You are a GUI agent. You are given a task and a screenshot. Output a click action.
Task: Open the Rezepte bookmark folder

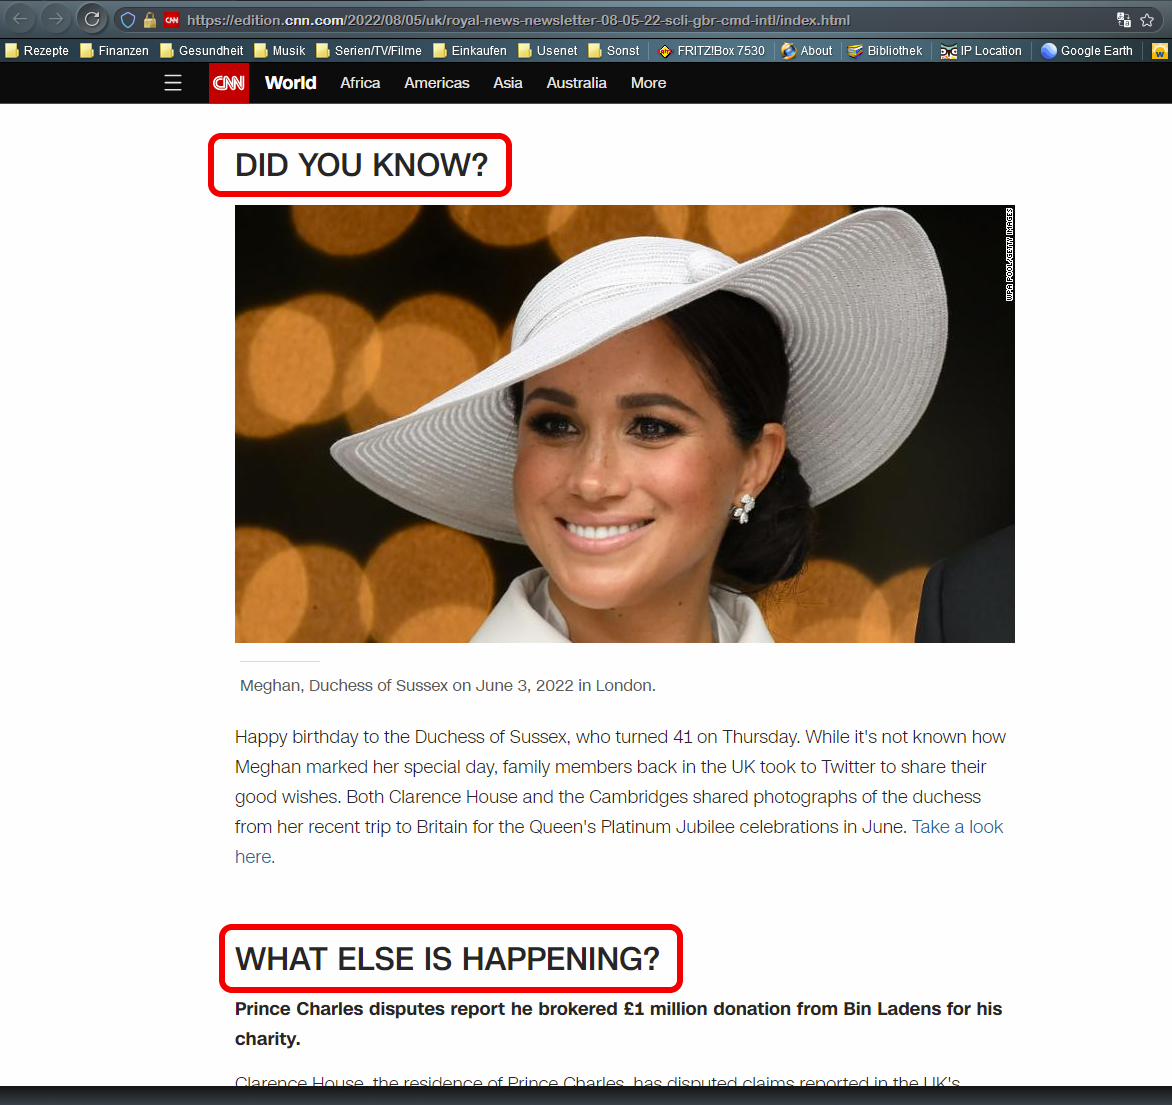38,51
